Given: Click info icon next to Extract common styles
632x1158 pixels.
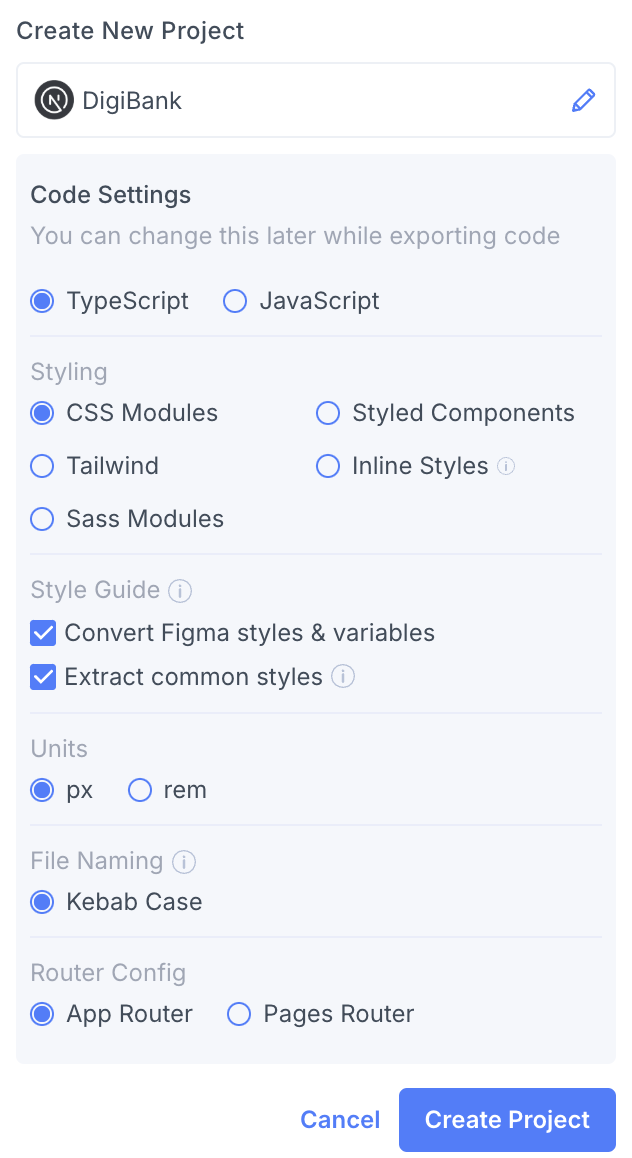Looking at the screenshot, I should pos(343,677).
